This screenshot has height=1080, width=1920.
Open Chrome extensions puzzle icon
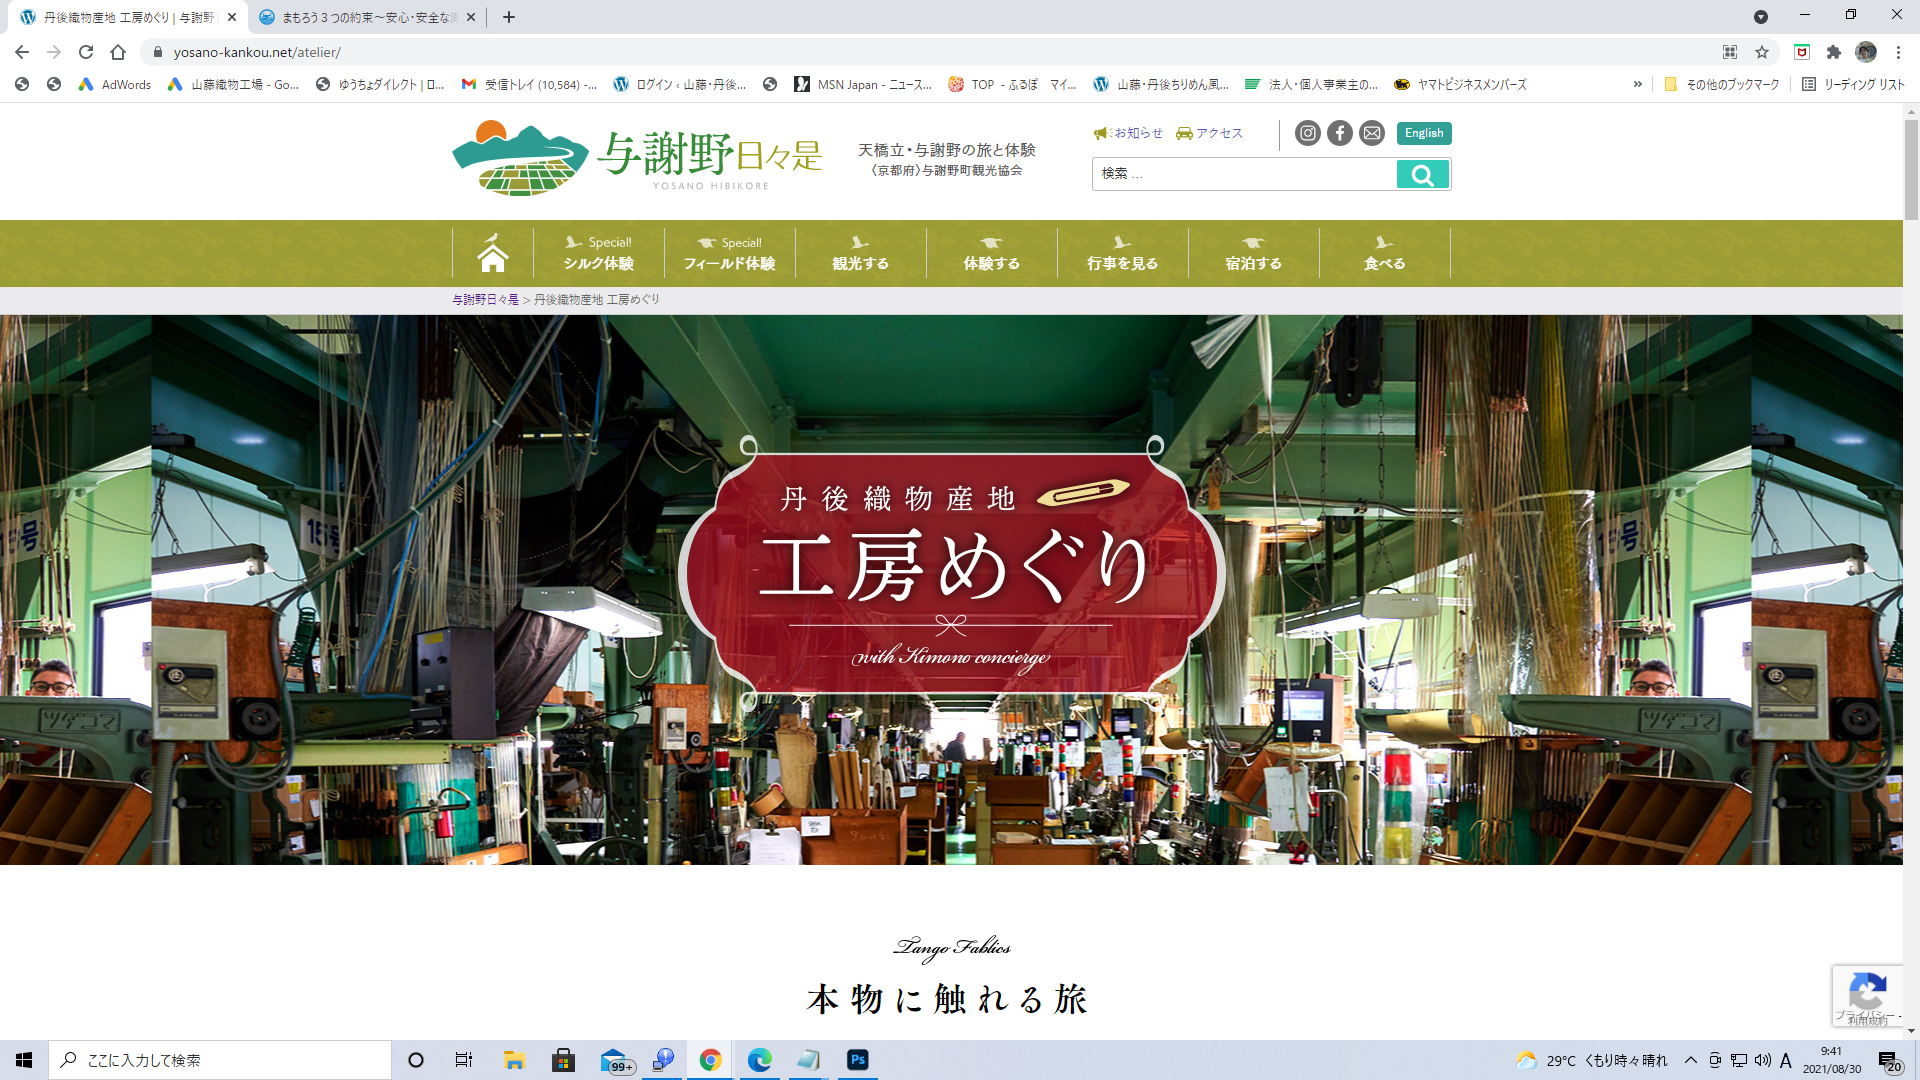click(1833, 52)
